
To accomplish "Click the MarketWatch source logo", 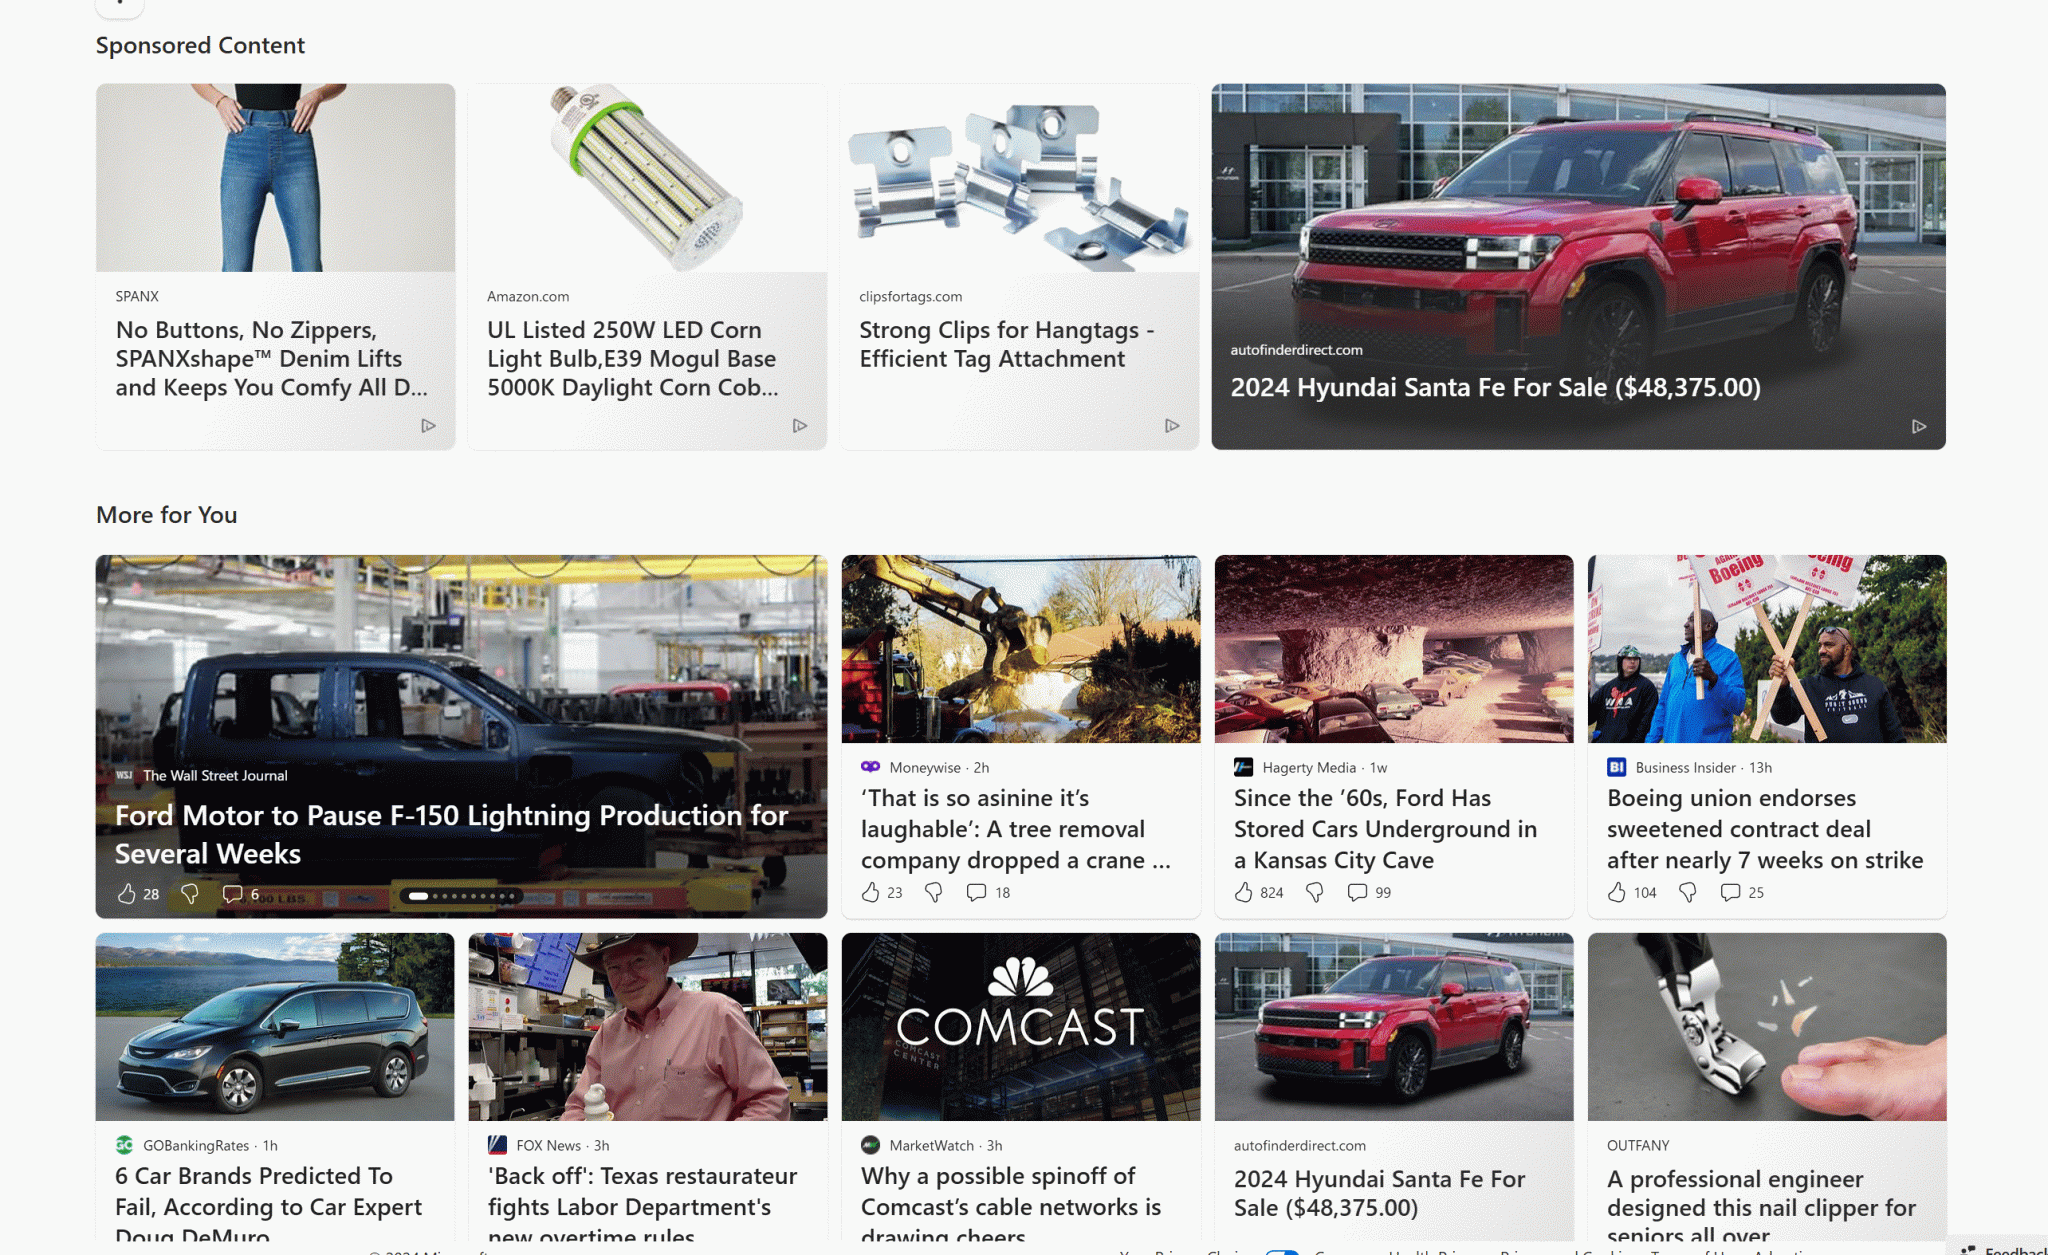I will (x=871, y=1145).
